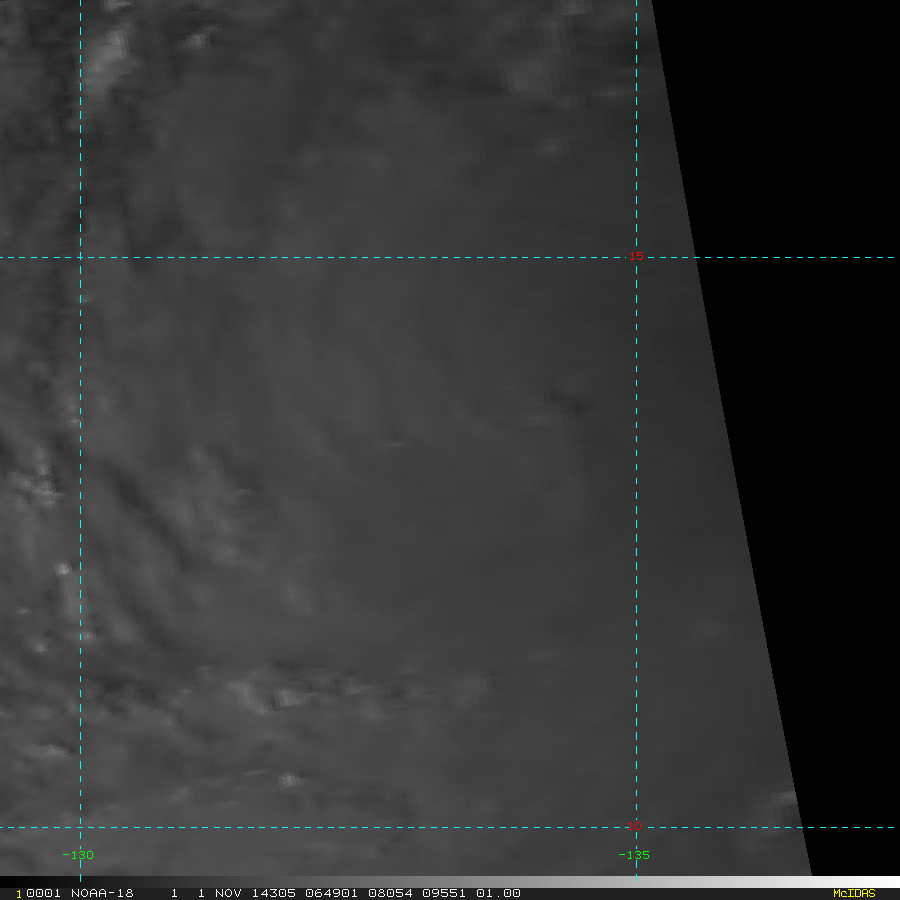Click grid intersection of 15 latitude and -130 longitude

pos(80,258)
